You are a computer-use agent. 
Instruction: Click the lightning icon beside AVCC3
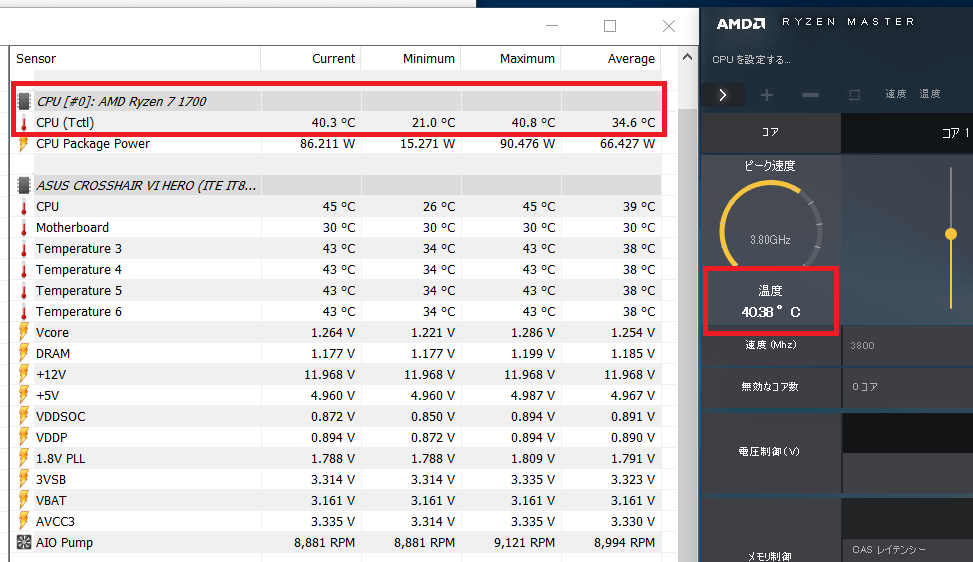[x=24, y=522]
